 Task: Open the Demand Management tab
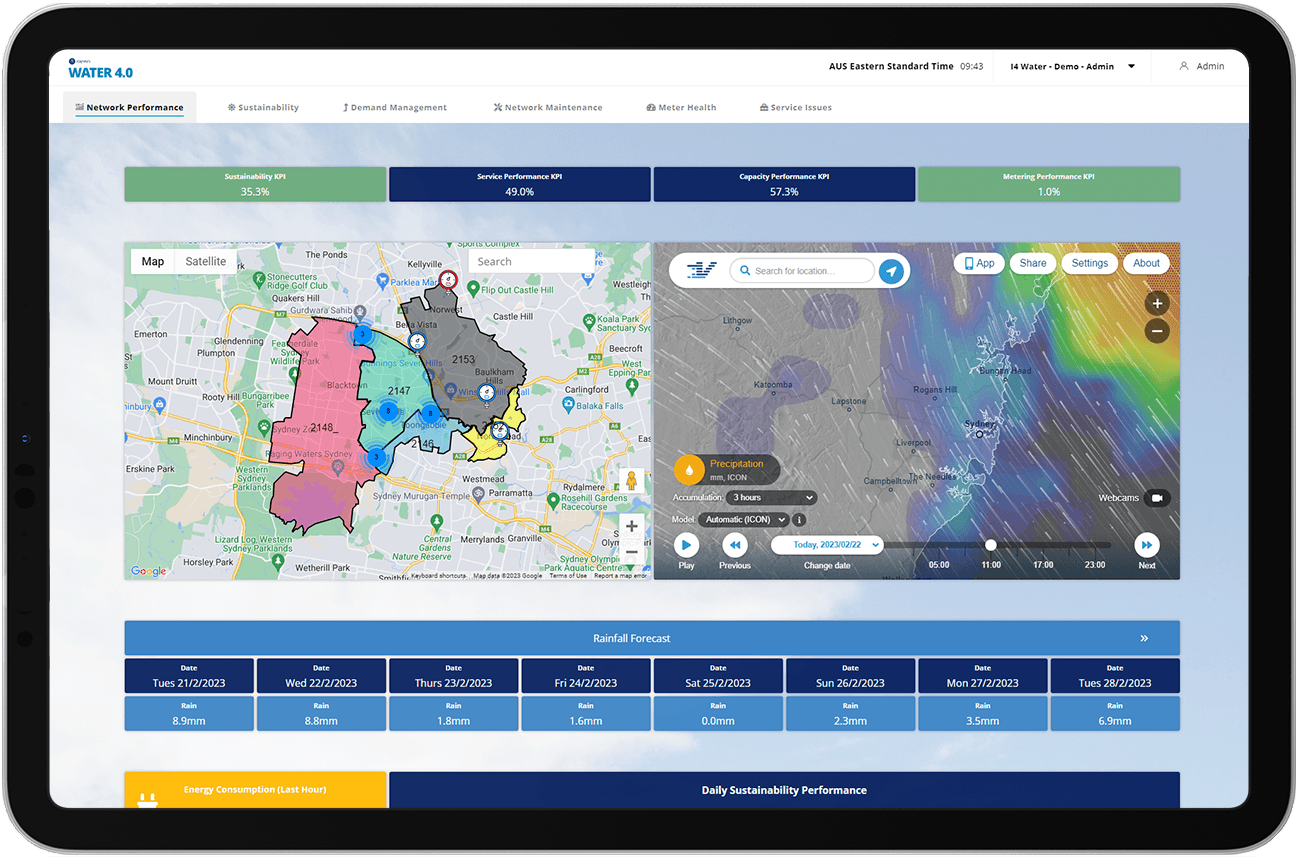click(x=395, y=107)
